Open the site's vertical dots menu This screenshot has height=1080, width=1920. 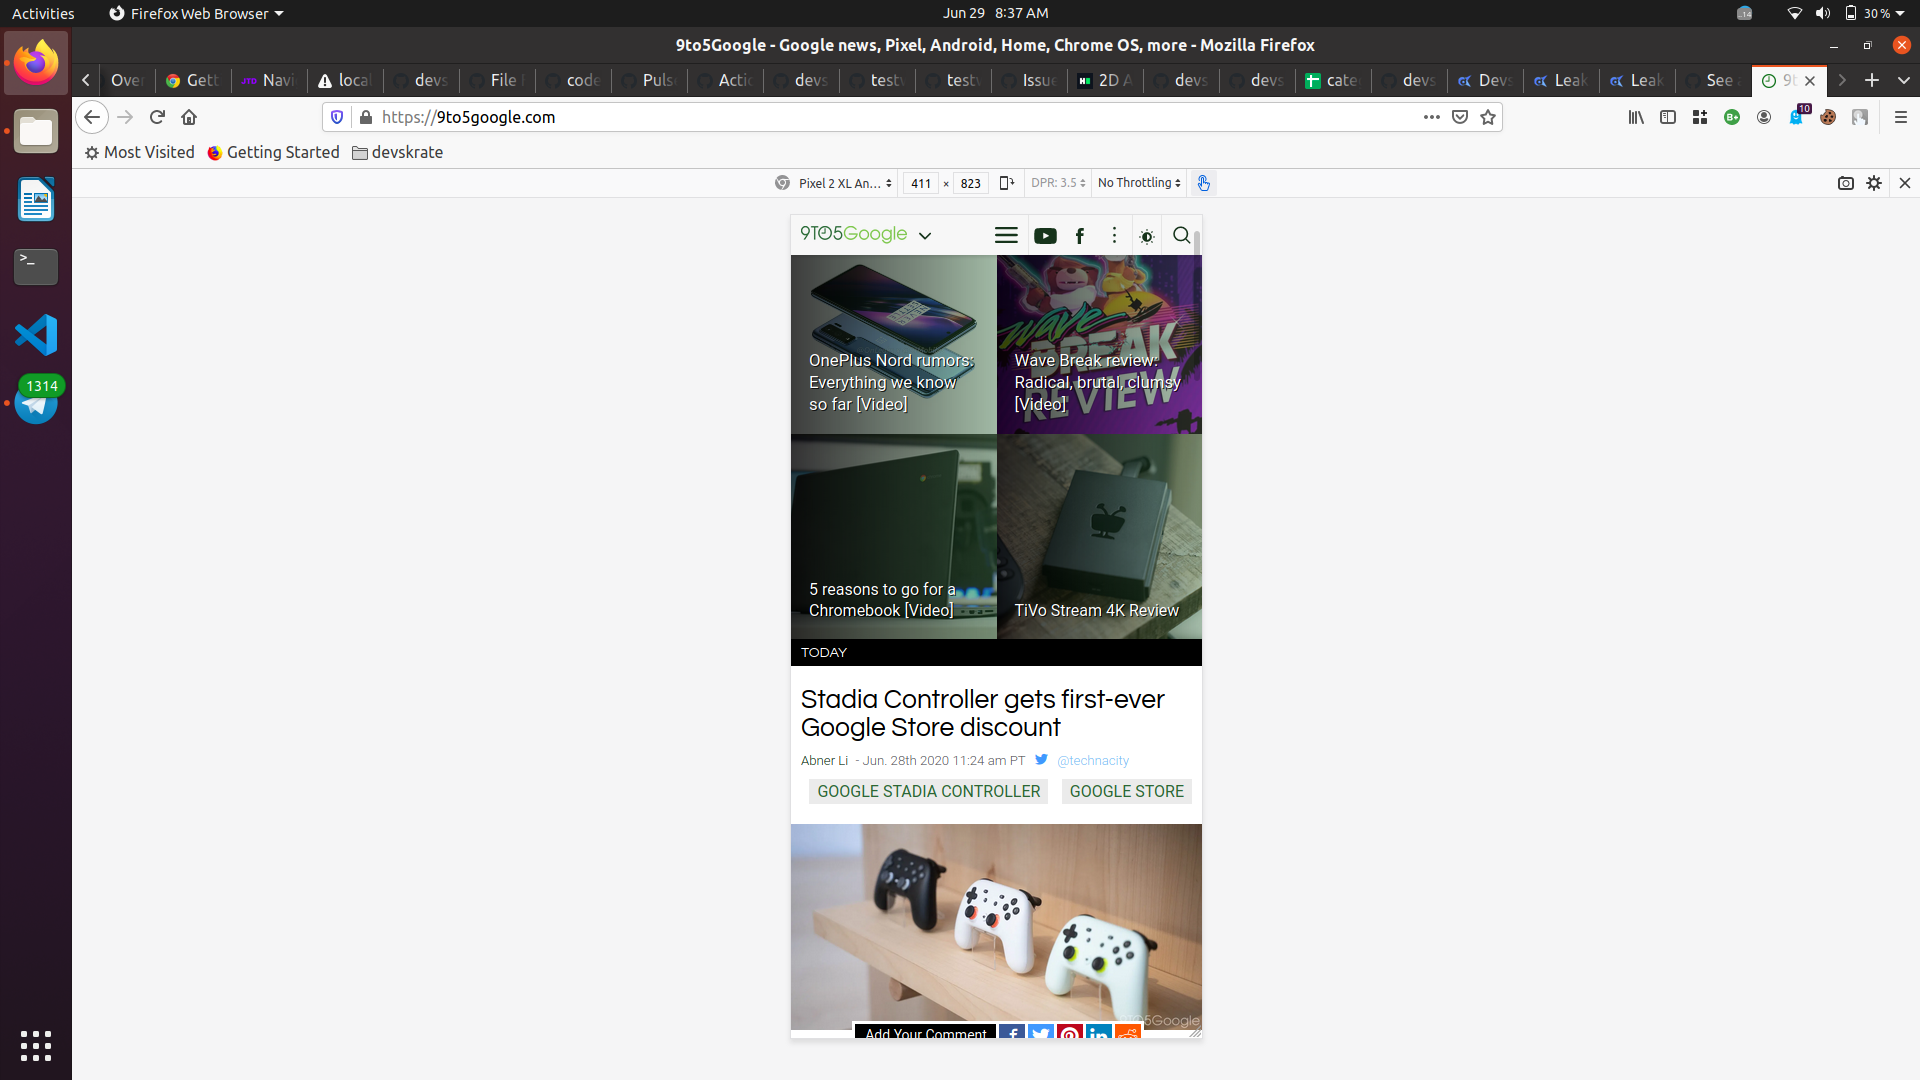[x=1114, y=235]
